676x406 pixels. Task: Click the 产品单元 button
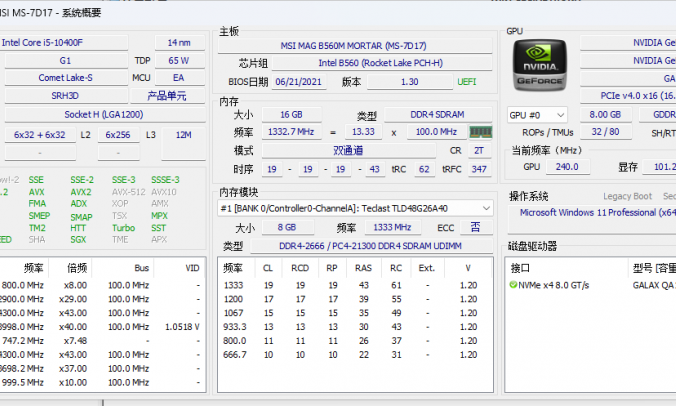(x=167, y=96)
